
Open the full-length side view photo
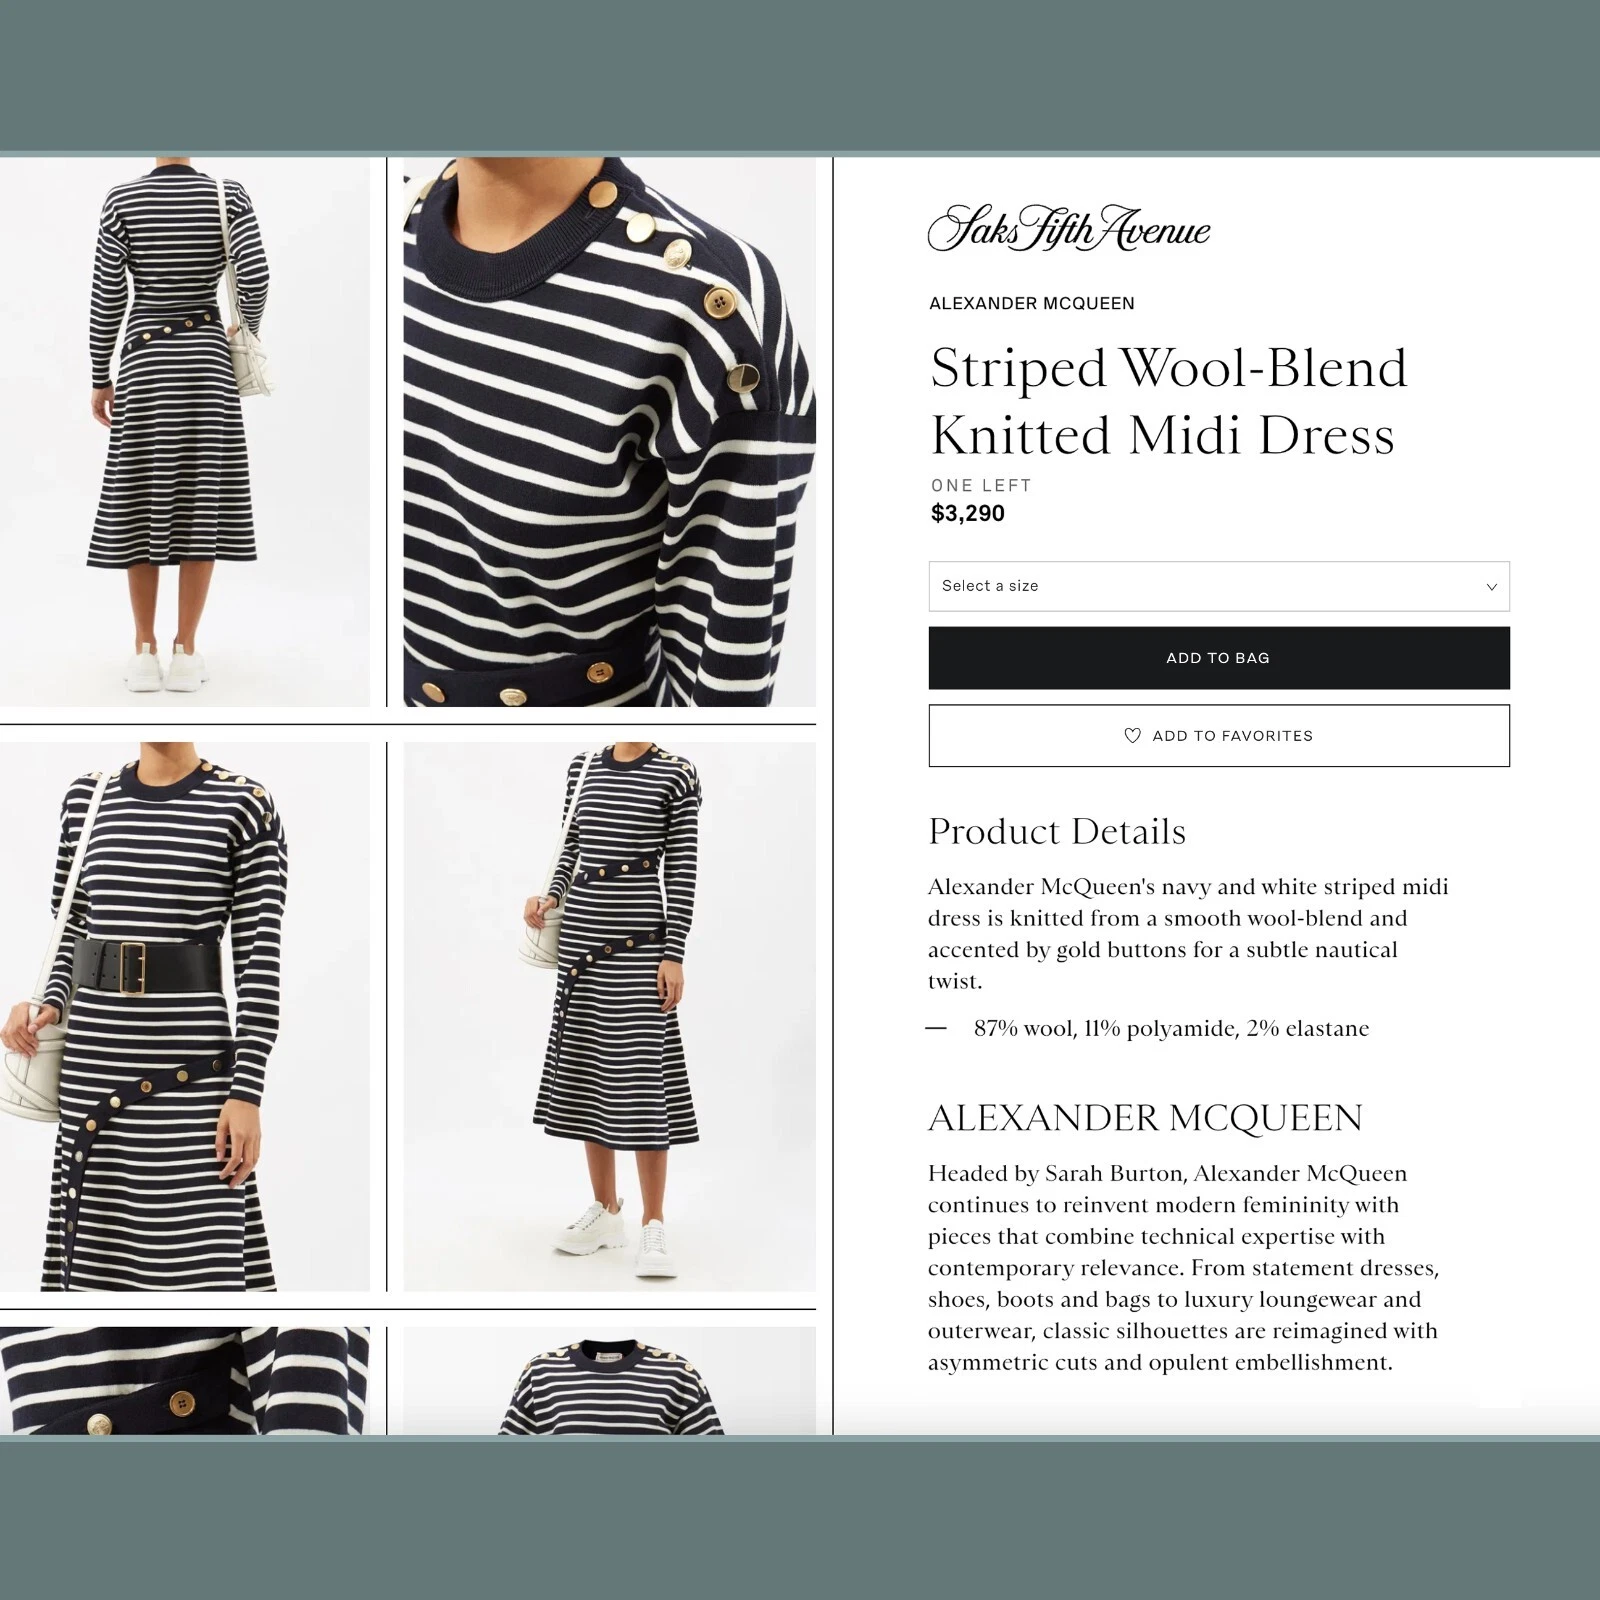609,1016
